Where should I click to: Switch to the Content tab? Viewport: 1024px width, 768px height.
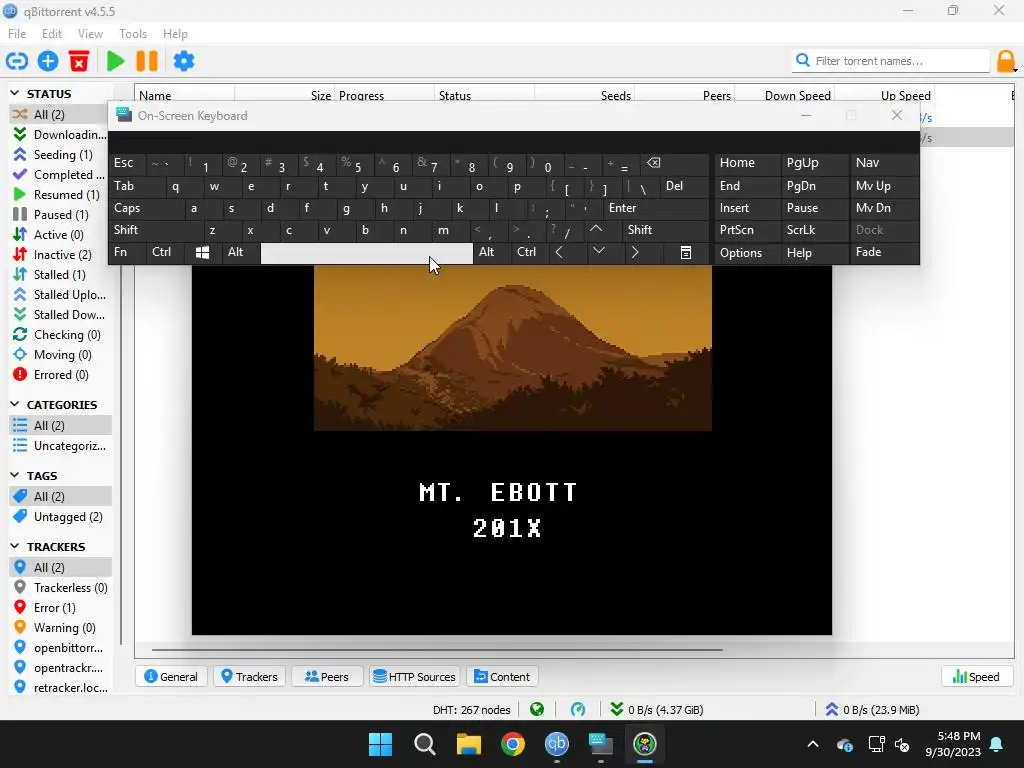pos(502,677)
